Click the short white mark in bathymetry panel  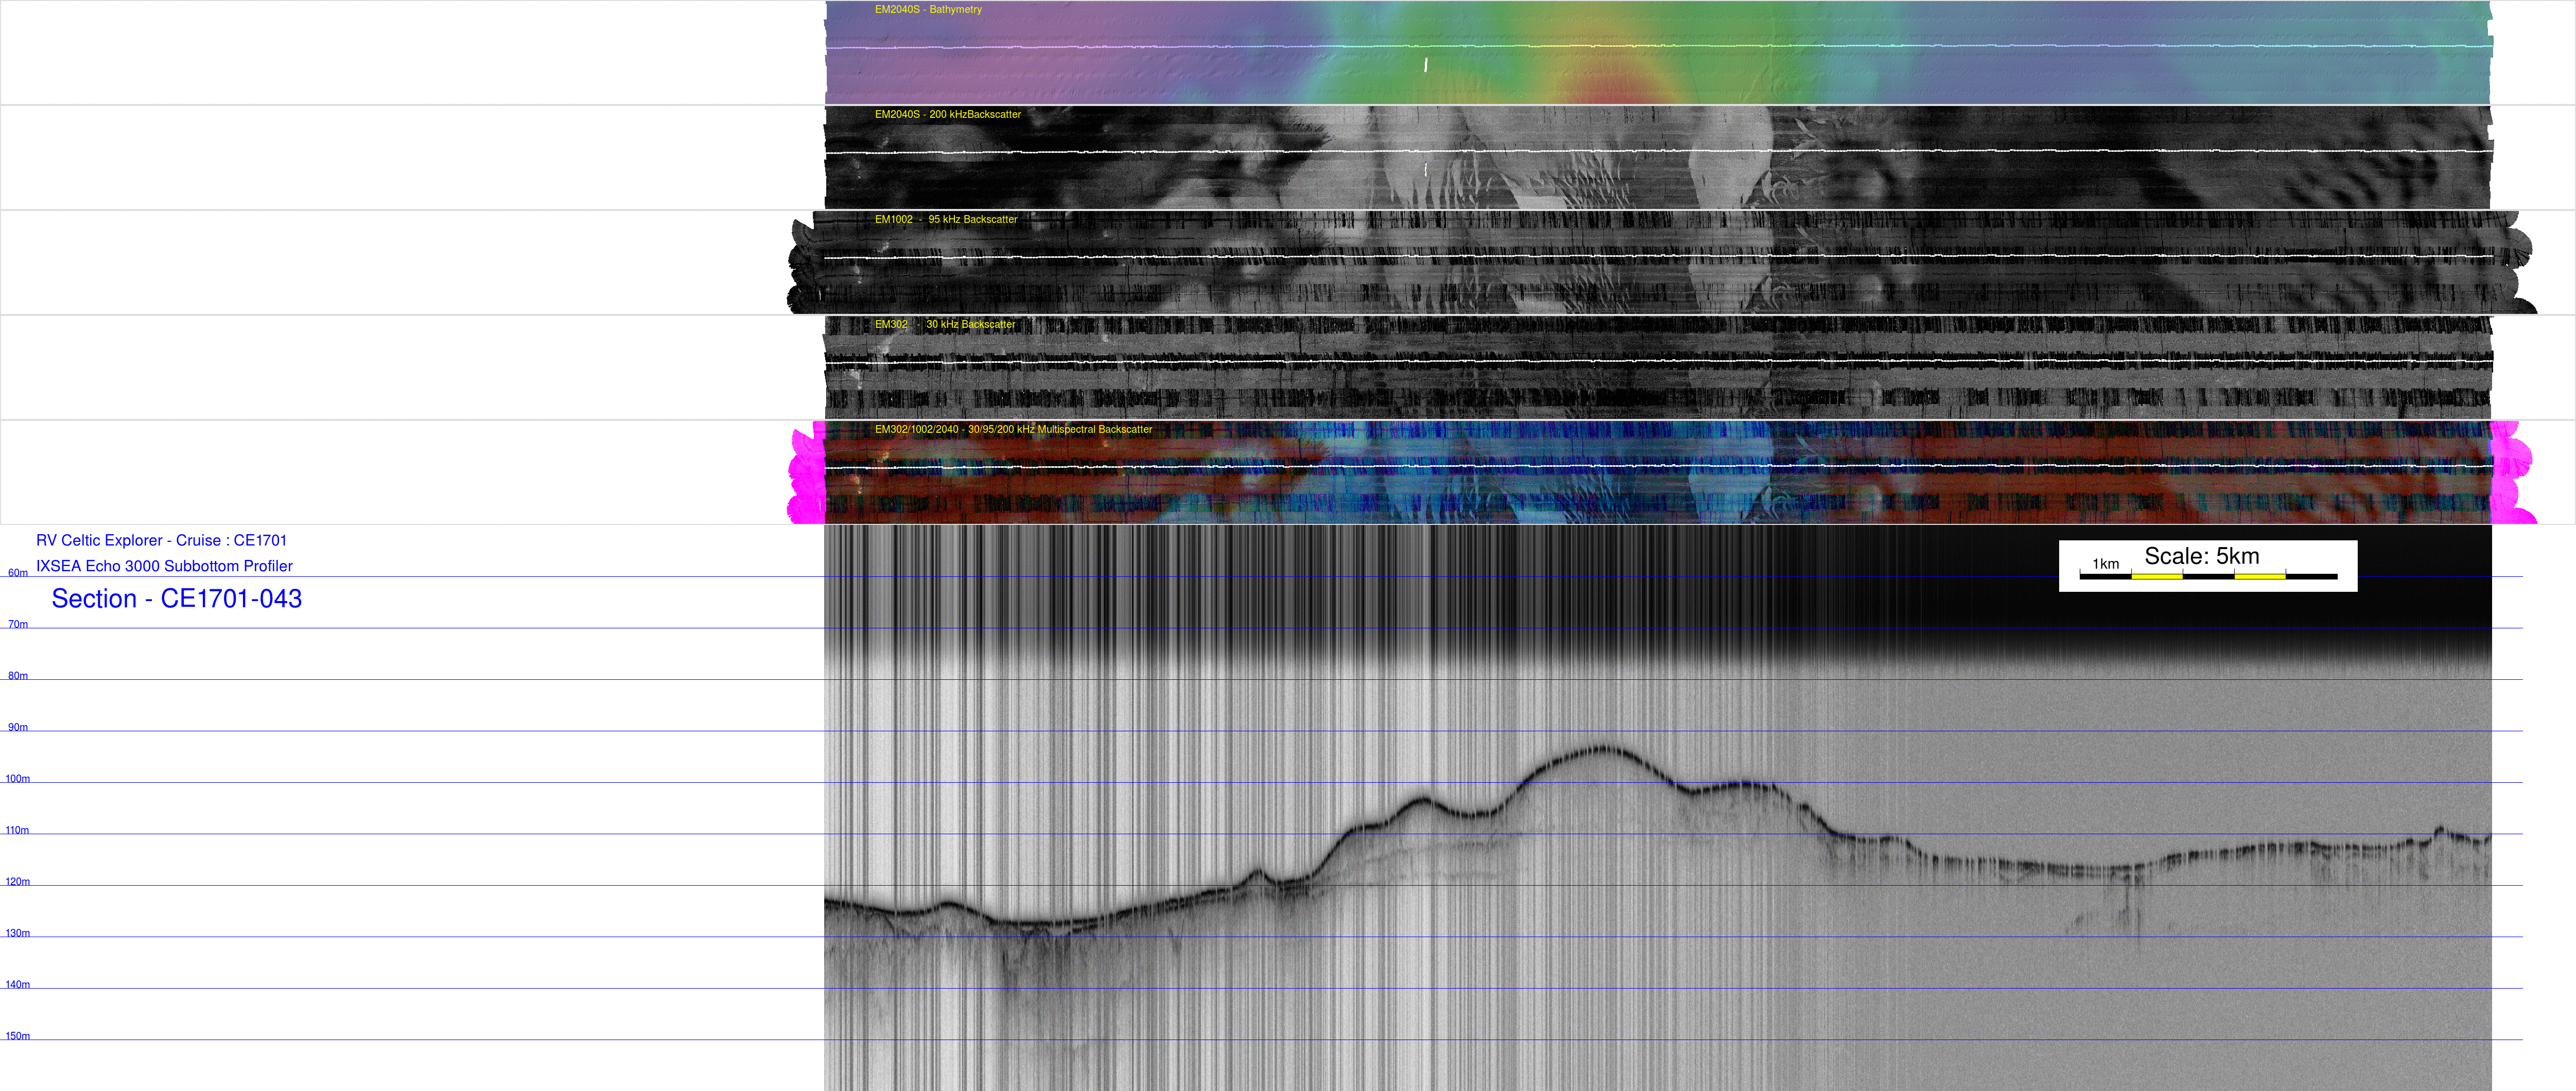1425,65
